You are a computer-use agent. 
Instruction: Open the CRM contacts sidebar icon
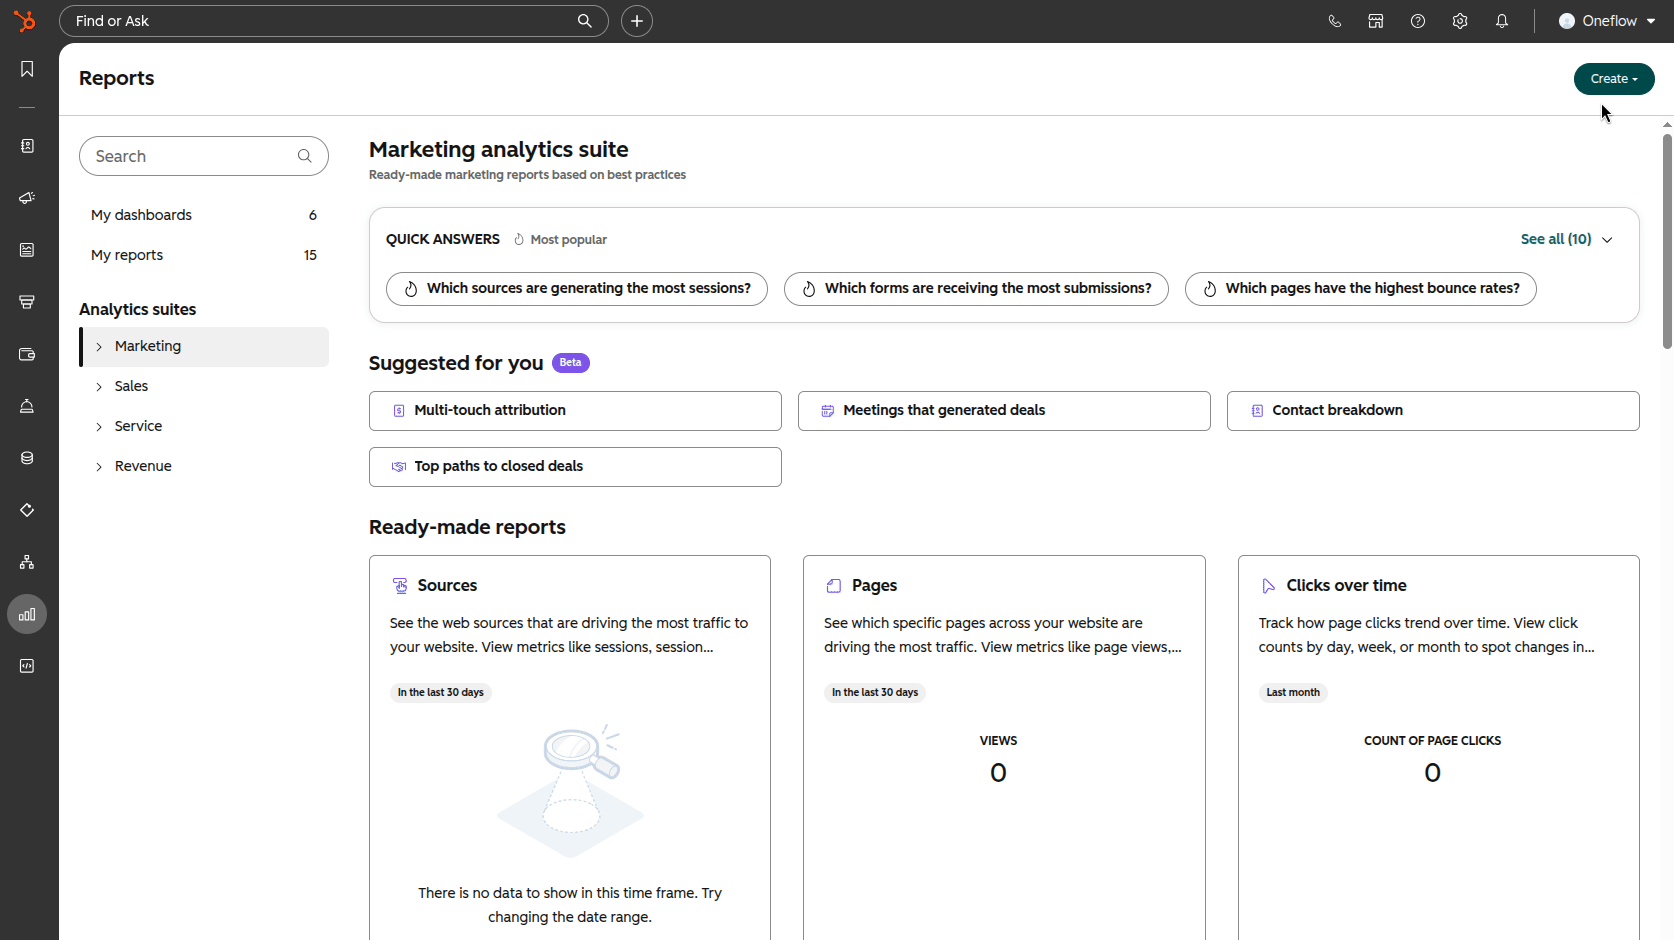click(x=27, y=146)
